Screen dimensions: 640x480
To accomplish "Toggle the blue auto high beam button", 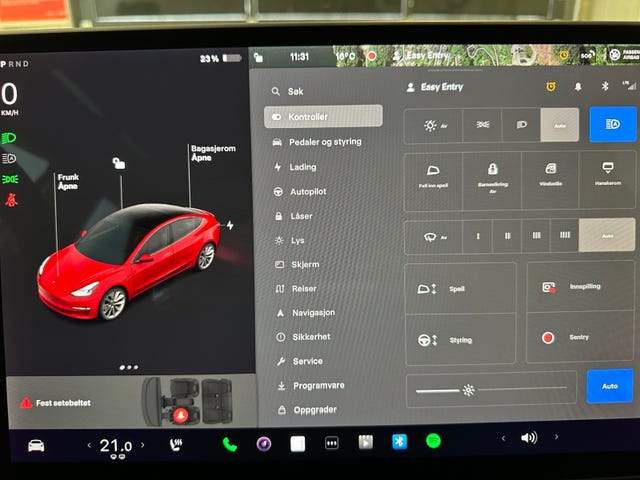I will pyautogui.click(x=613, y=124).
